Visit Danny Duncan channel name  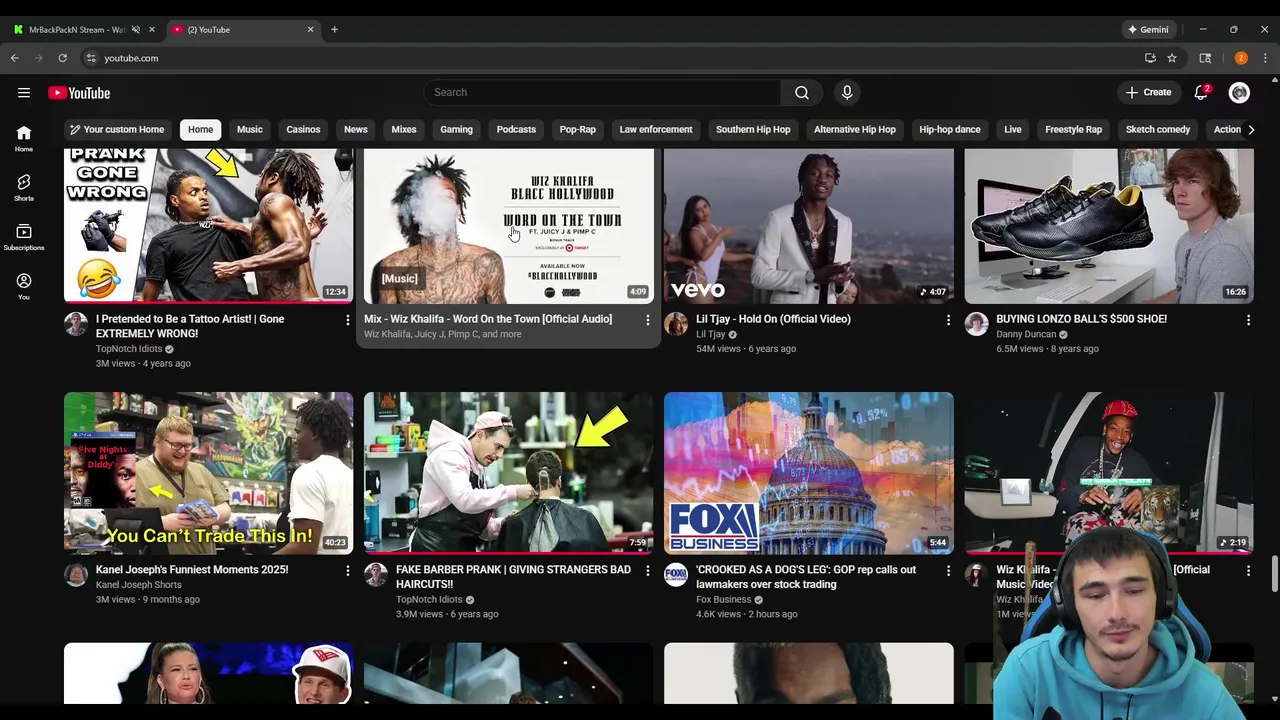(1026, 334)
